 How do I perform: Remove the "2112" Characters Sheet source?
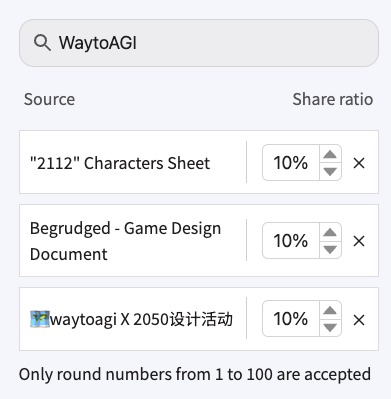(x=359, y=163)
